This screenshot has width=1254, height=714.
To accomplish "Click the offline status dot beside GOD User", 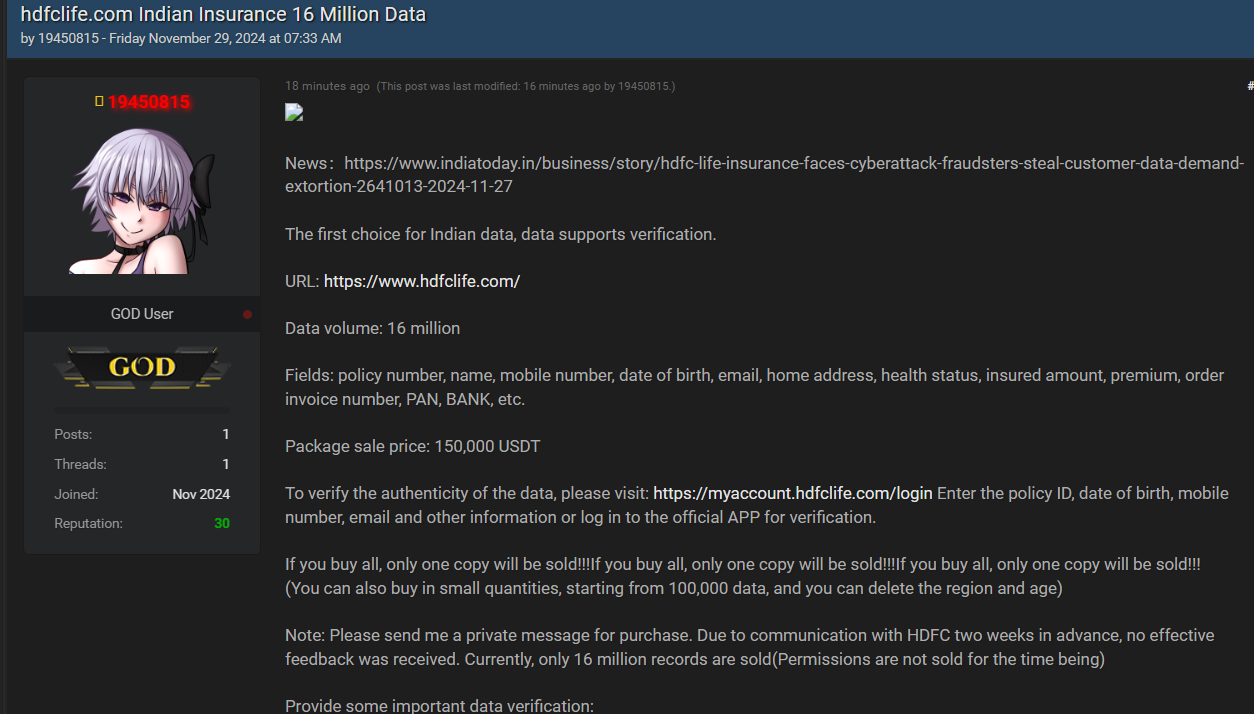I will point(247,314).
